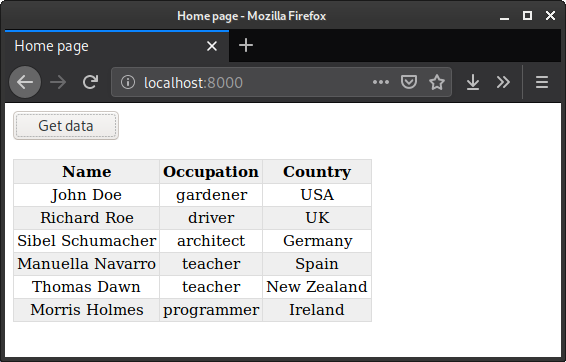The height and width of the screenshot is (362, 566).
Task: Select the Richard Roe cell
Action: click(x=87, y=218)
